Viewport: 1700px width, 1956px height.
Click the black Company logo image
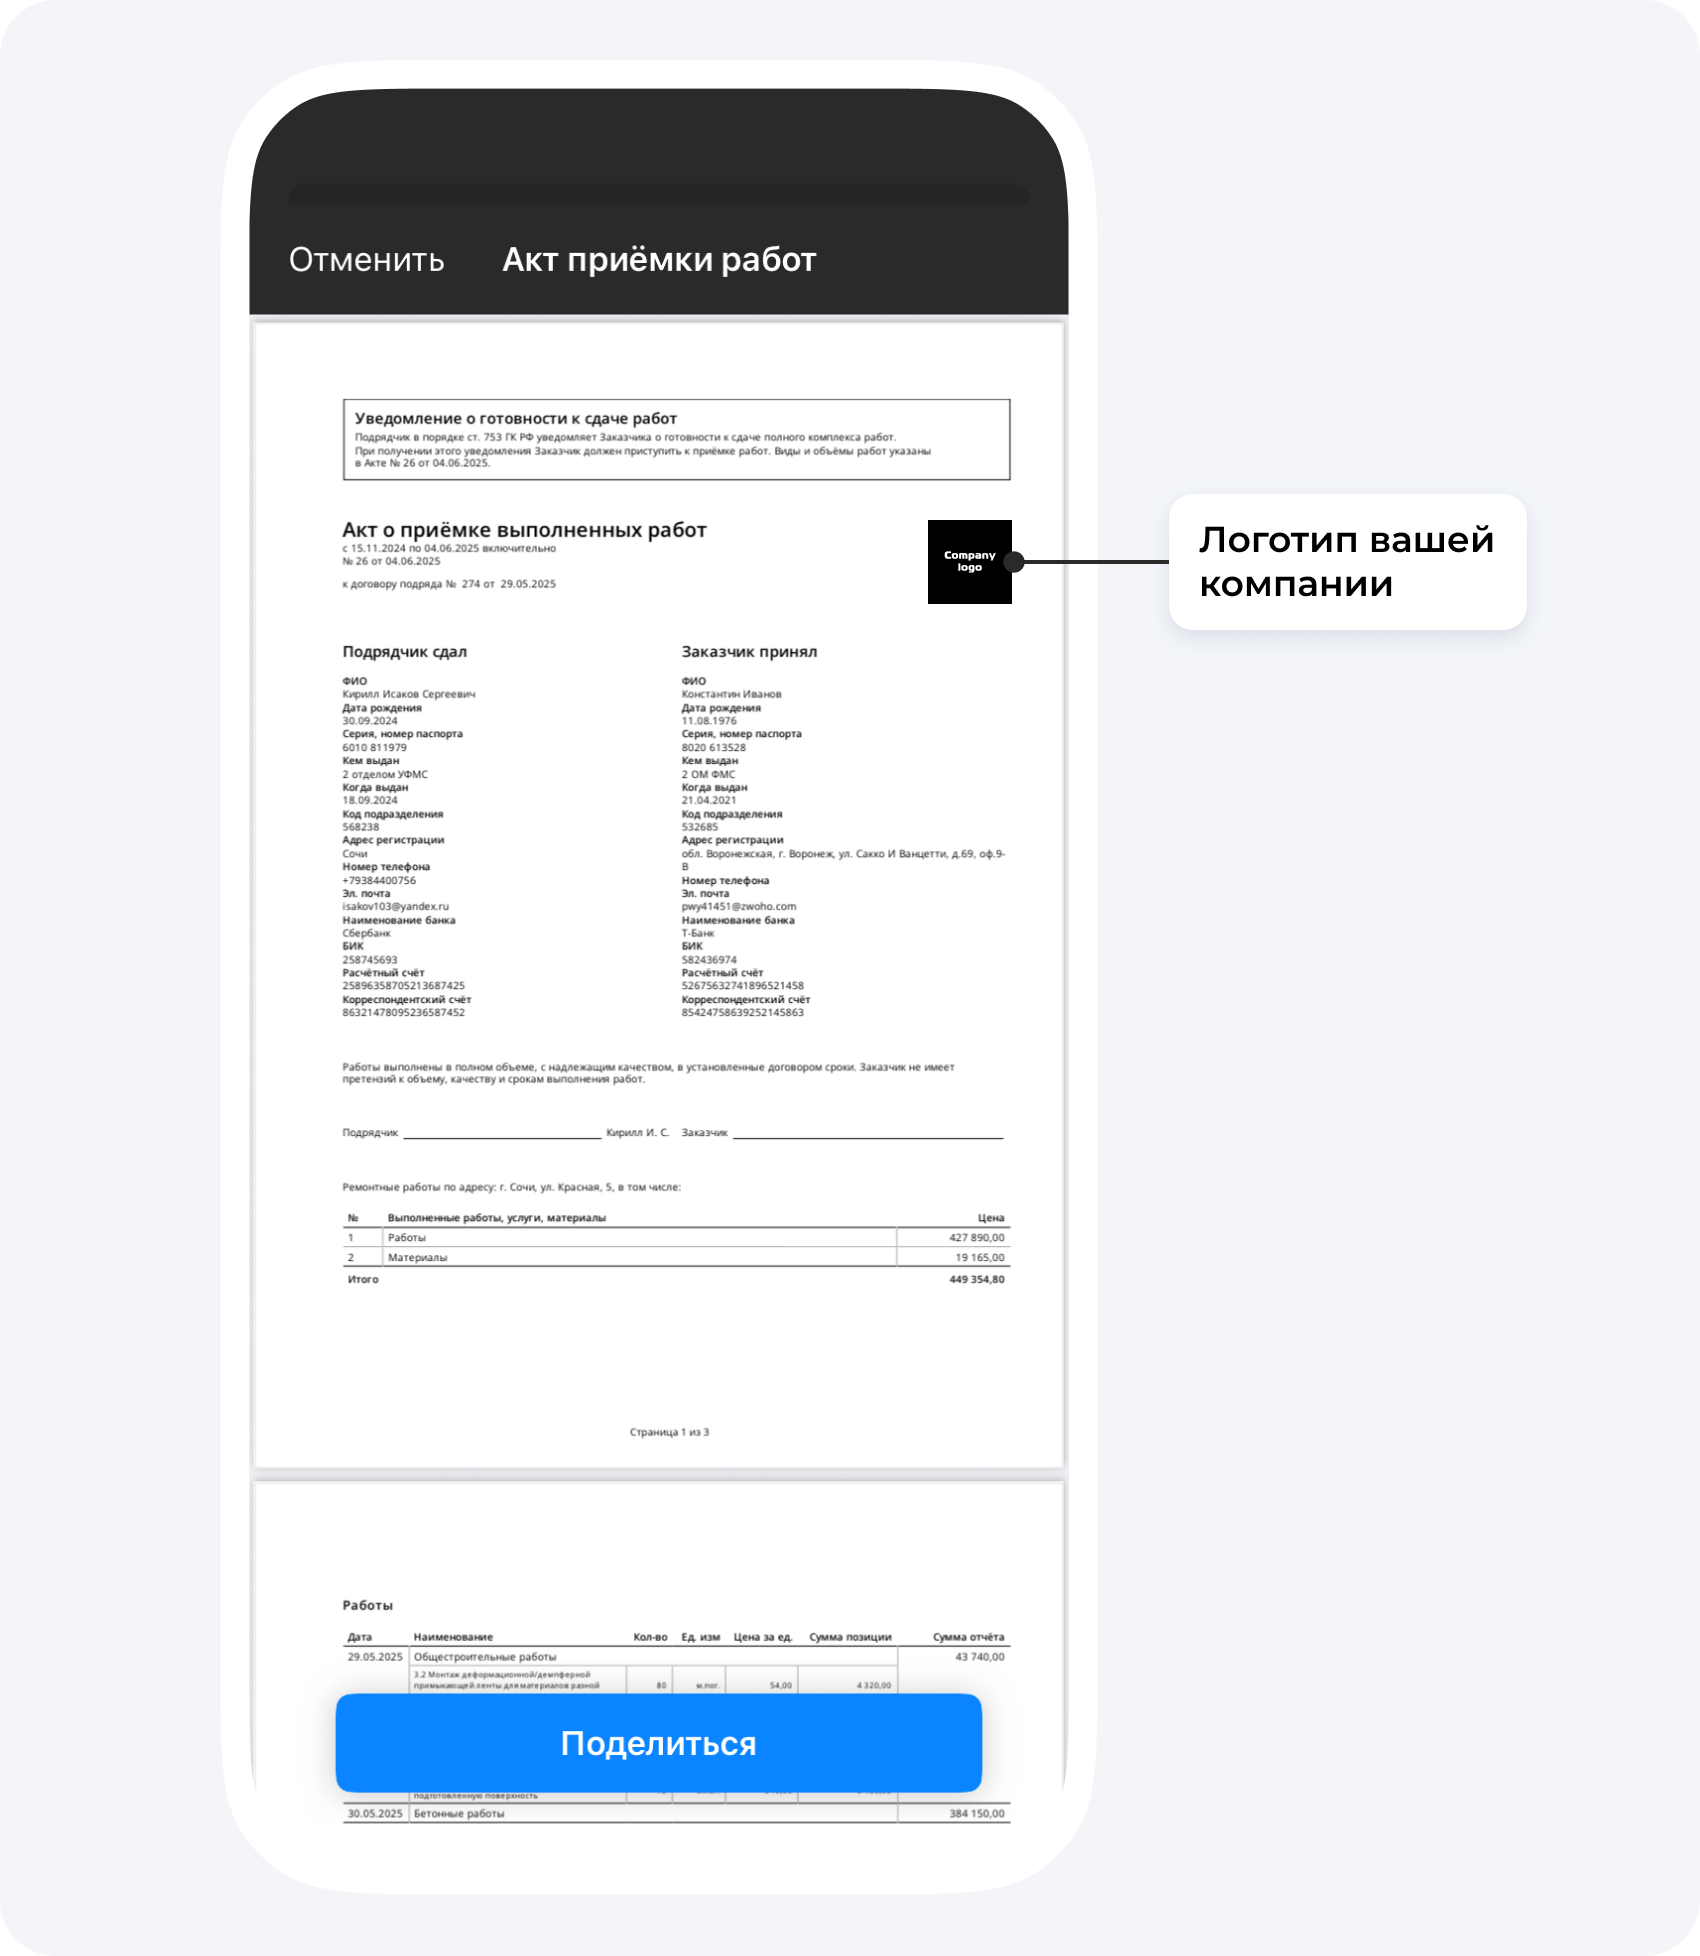point(969,562)
